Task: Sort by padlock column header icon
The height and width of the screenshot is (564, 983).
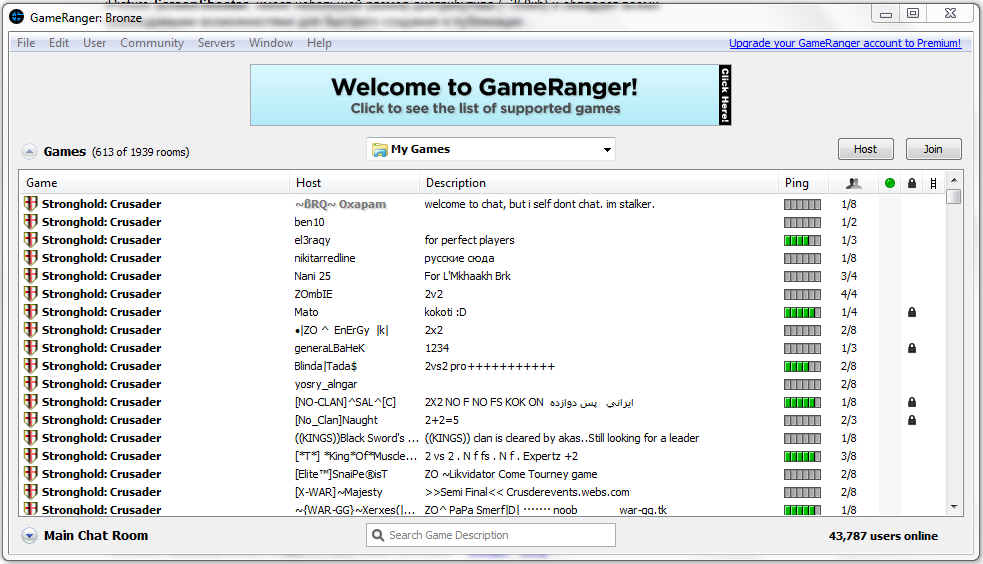Action: pyautogui.click(x=912, y=183)
